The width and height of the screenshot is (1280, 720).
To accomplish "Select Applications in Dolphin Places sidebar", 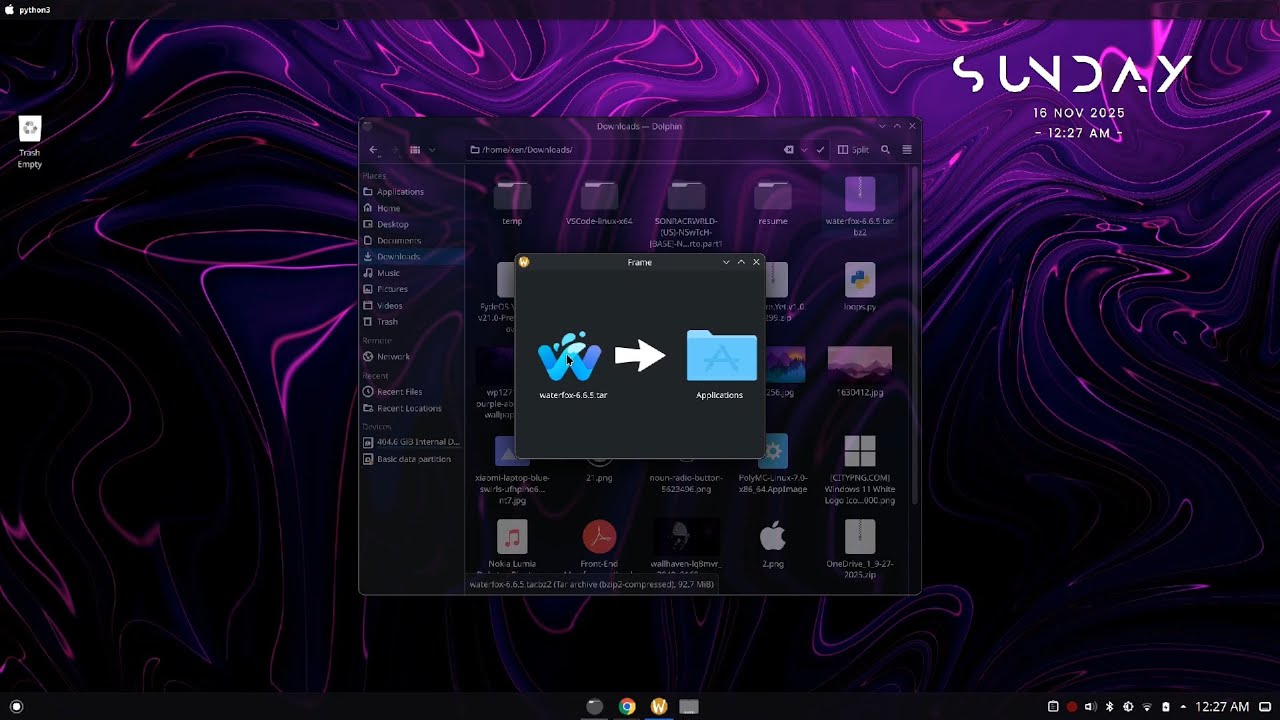I will [x=413, y=192].
